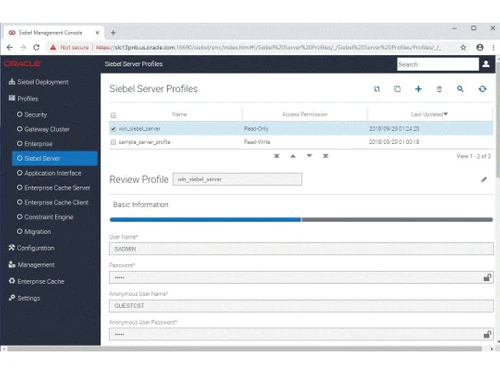500x375 pixels.
Task: Click the Basic Information progress bar
Action: [301, 220]
